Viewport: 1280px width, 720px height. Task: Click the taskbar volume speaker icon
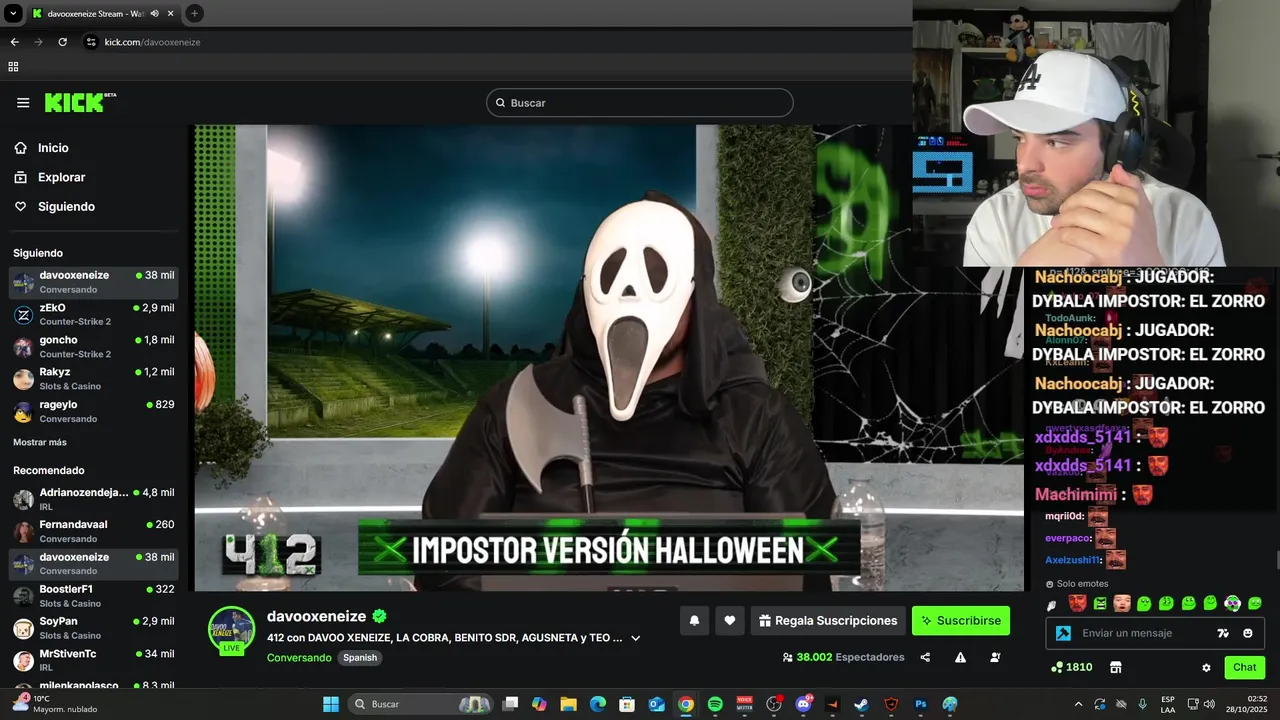tap(1210, 704)
